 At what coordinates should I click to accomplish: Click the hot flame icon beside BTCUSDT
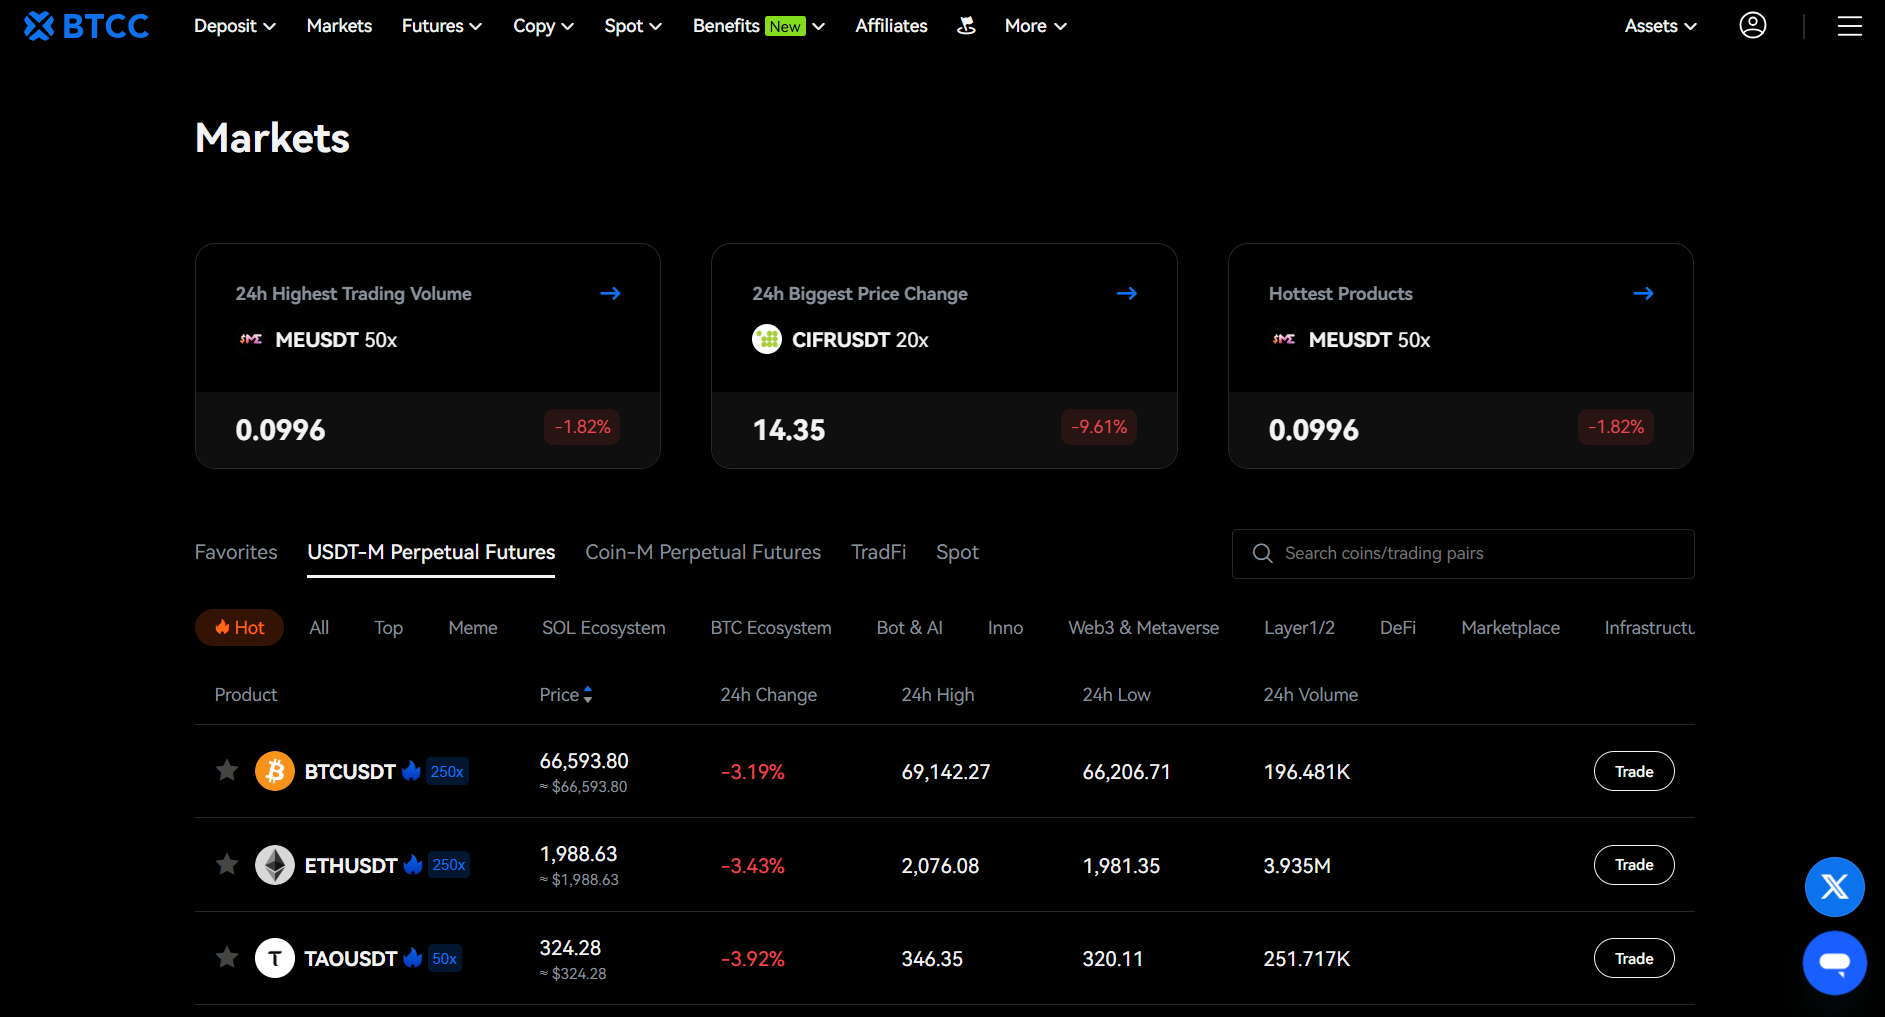click(x=411, y=770)
